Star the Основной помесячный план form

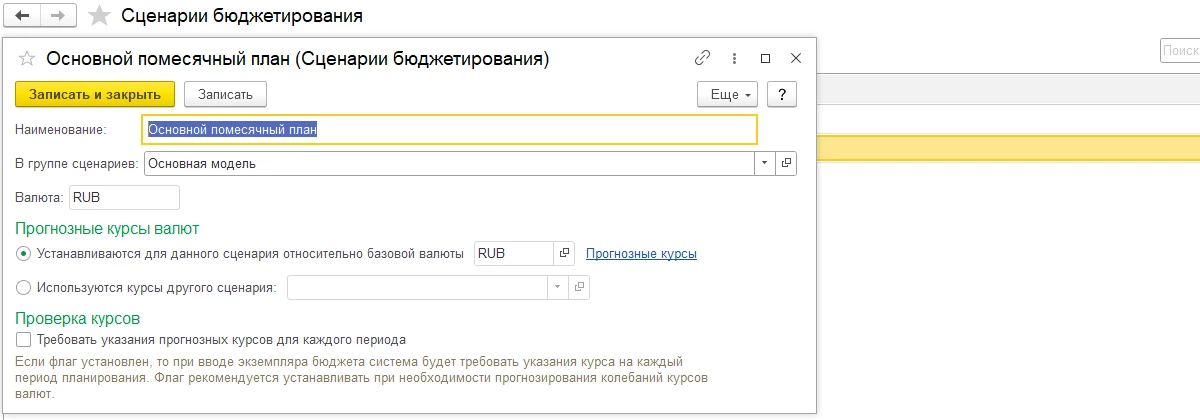click(x=27, y=59)
